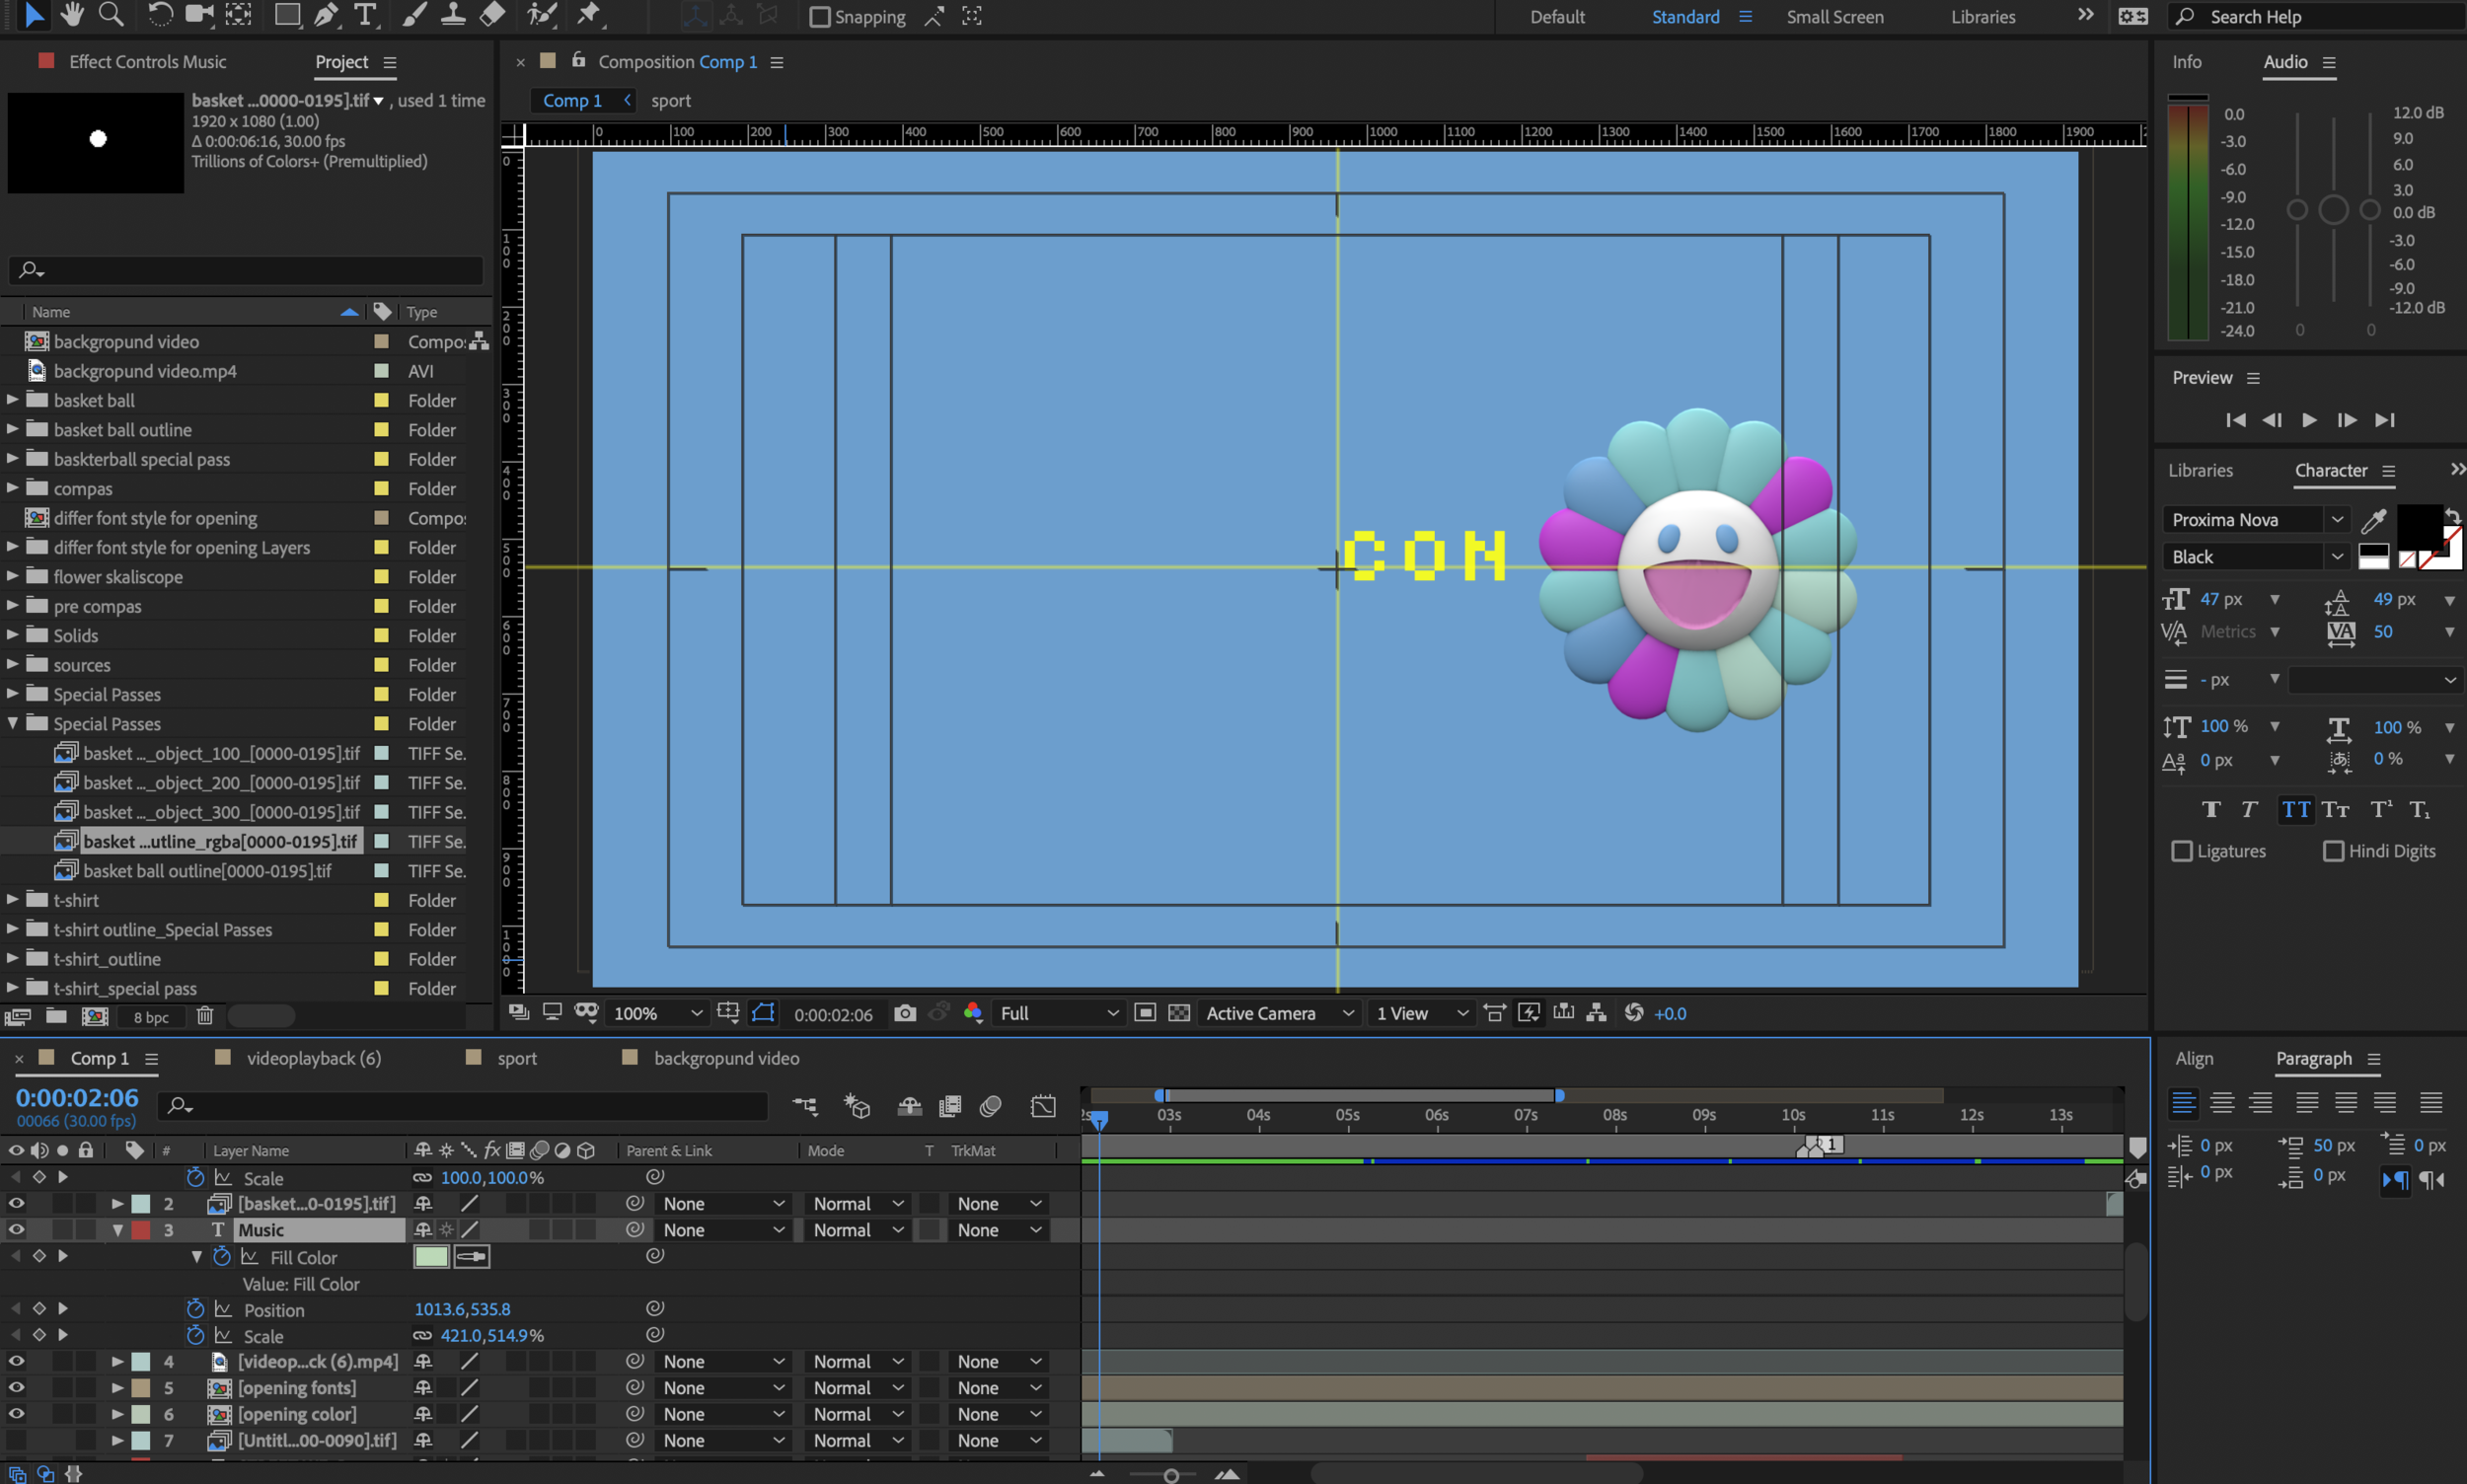Viewport: 2467px width, 1484px height.
Task: Take a snapshot with the camera icon
Action: pyautogui.click(x=904, y=1013)
